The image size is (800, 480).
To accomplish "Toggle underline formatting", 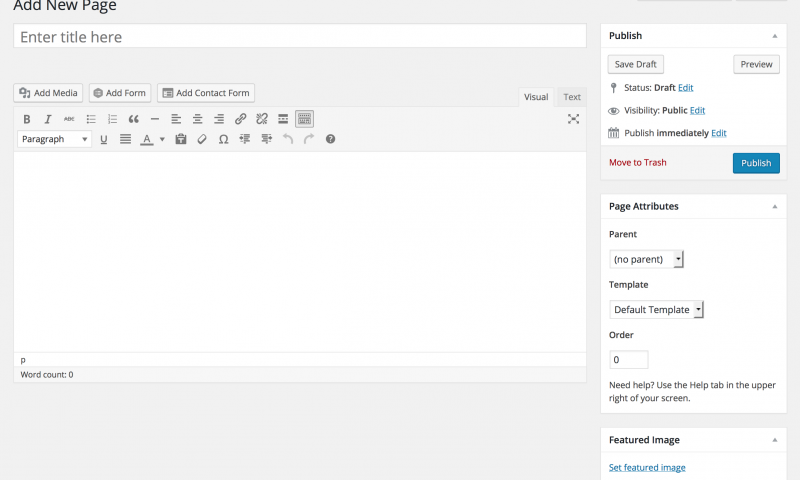I will pyautogui.click(x=103, y=139).
